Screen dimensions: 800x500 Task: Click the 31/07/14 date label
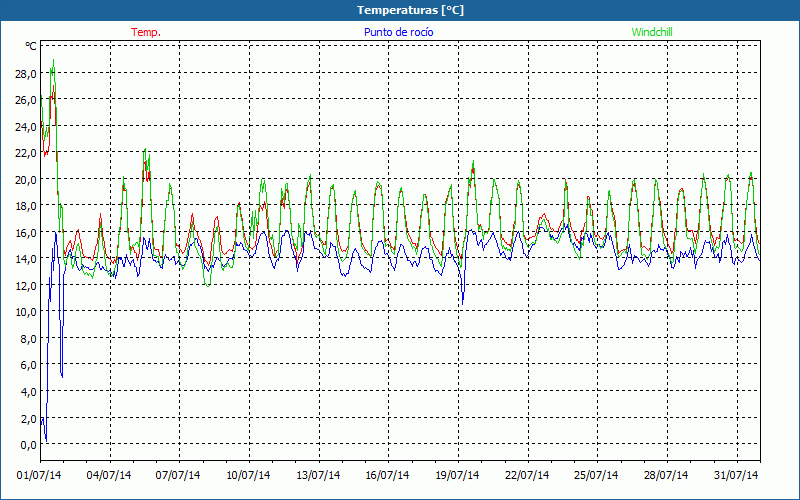point(736,476)
